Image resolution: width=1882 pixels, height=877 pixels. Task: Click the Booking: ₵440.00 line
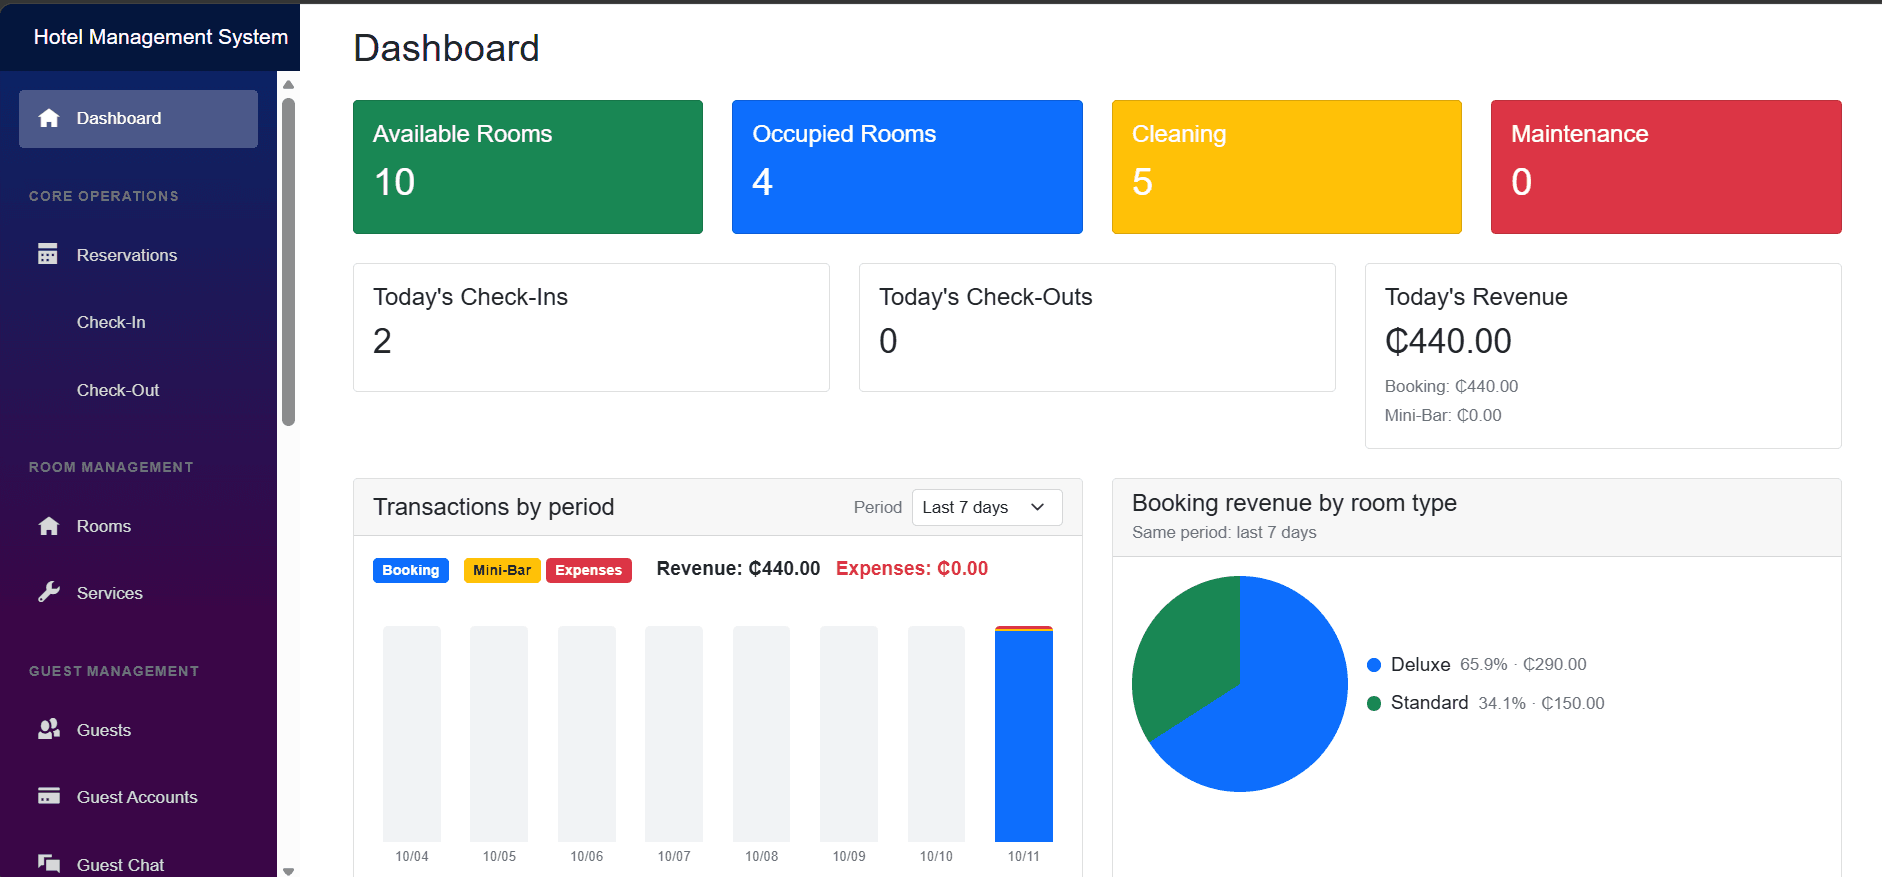pyautogui.click(x=1451, y=386)
